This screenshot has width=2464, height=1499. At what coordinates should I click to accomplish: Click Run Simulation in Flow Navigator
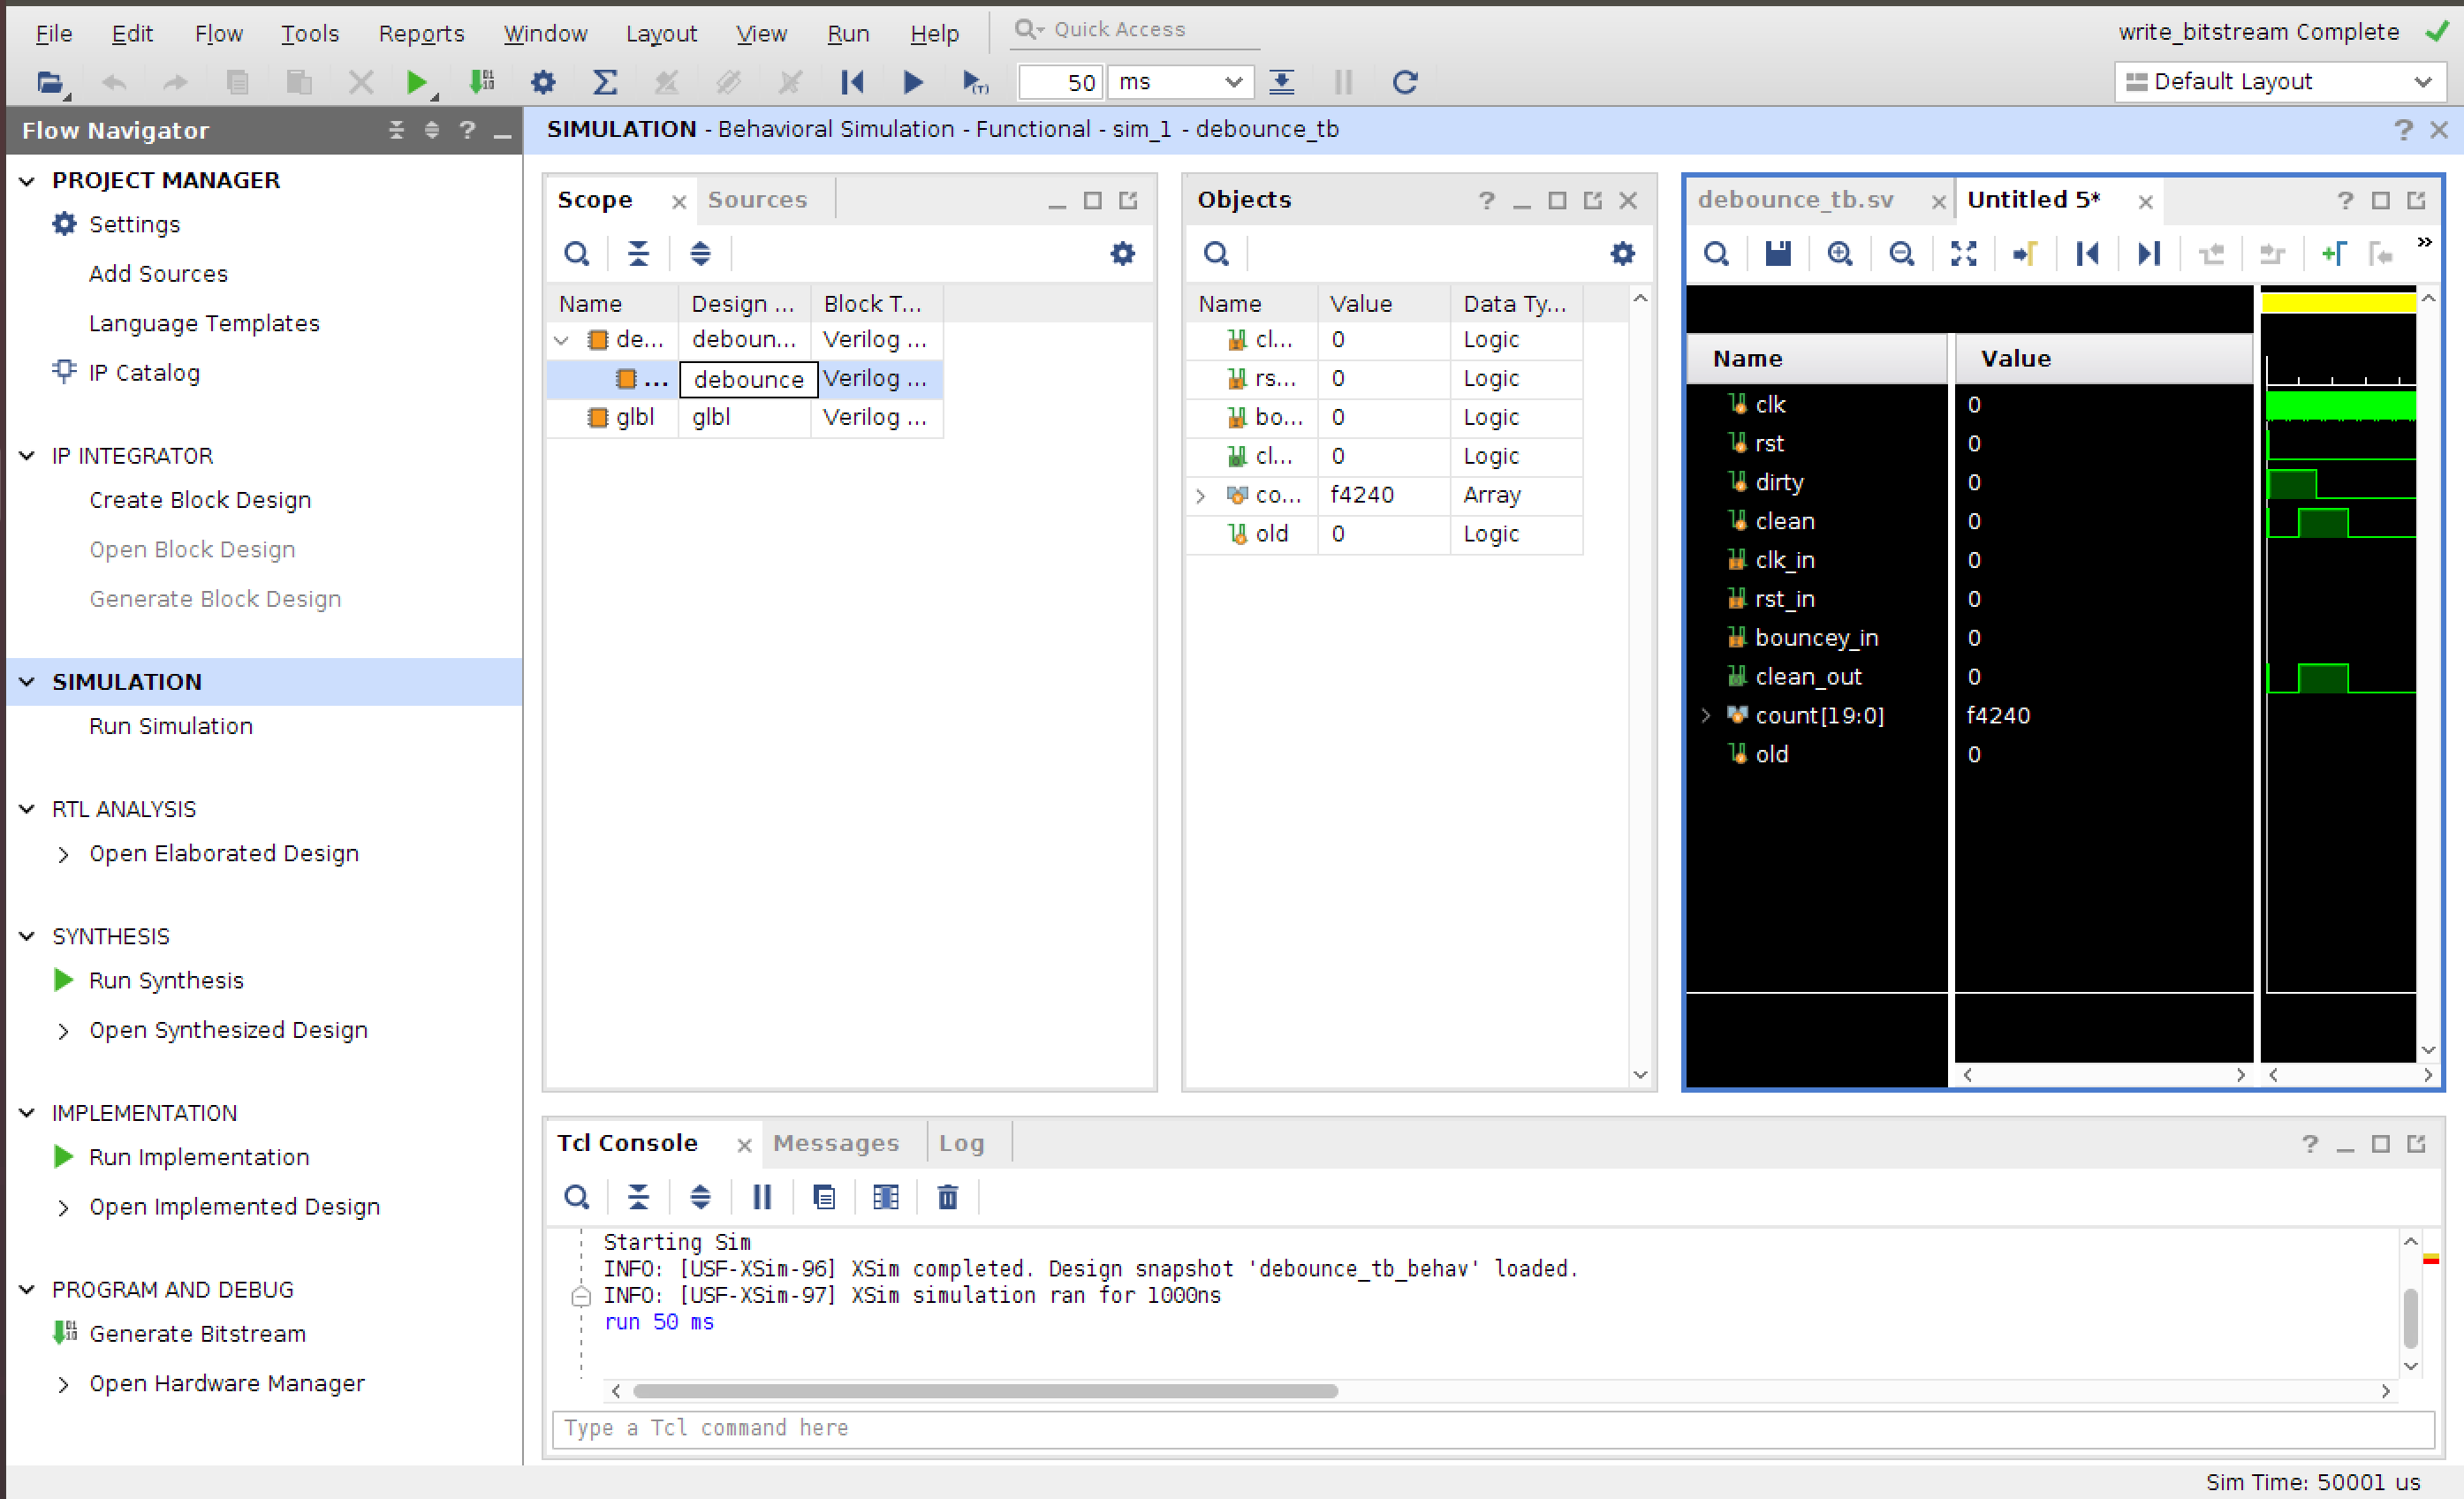[x=171, y=726]
